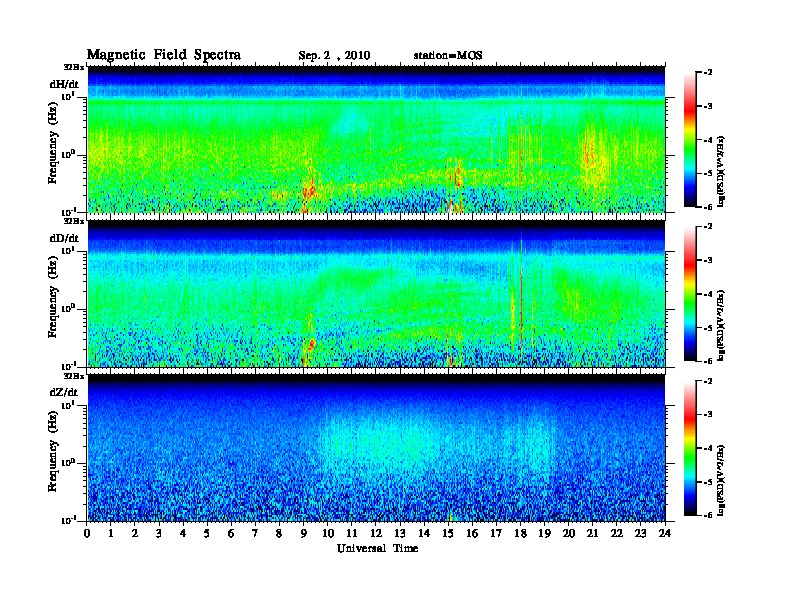Click the dZ/dt color bar
The width and height of the screenshot is (792, 612).
[x=689, y=448]
